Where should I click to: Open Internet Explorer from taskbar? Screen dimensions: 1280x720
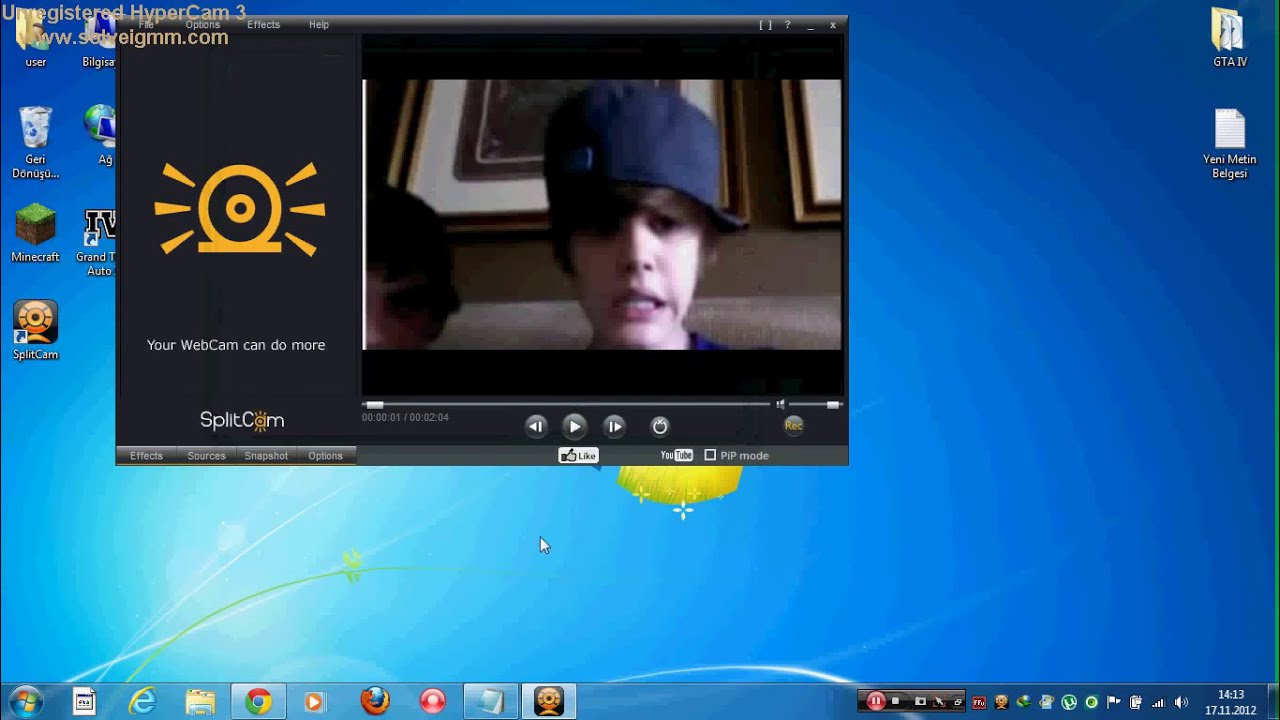click(x=142, y=702)
